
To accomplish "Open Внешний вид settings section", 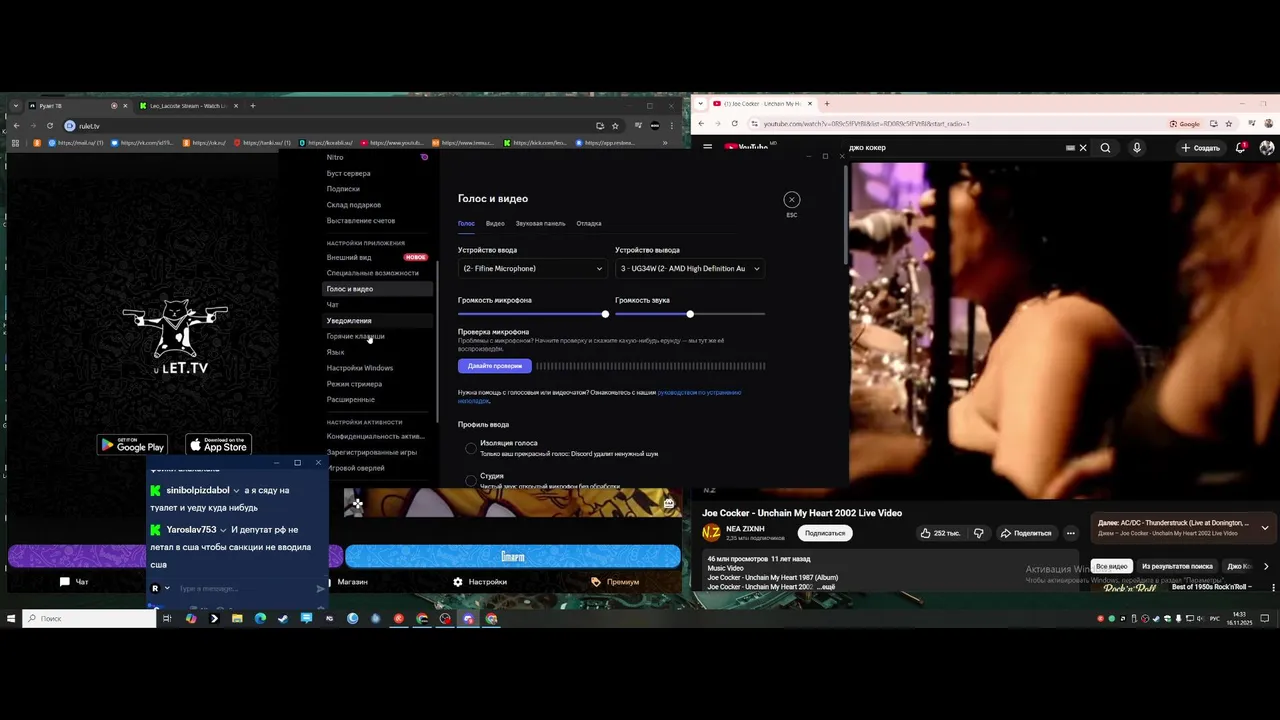I will coord(378,257).
